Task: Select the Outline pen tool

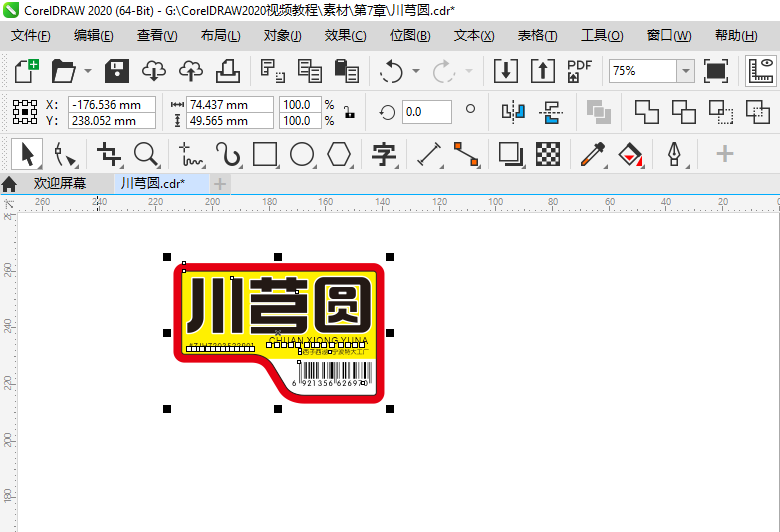Action: tap(675, 154)
